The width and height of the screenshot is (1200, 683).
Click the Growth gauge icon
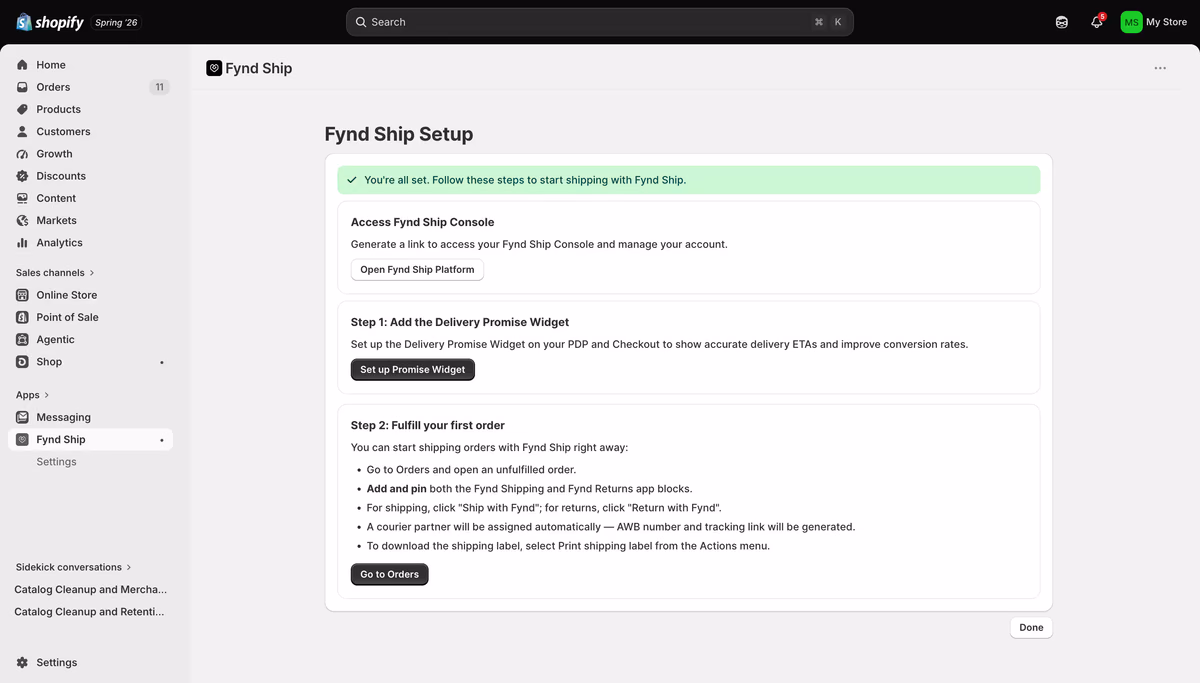(x=22, y=154)
